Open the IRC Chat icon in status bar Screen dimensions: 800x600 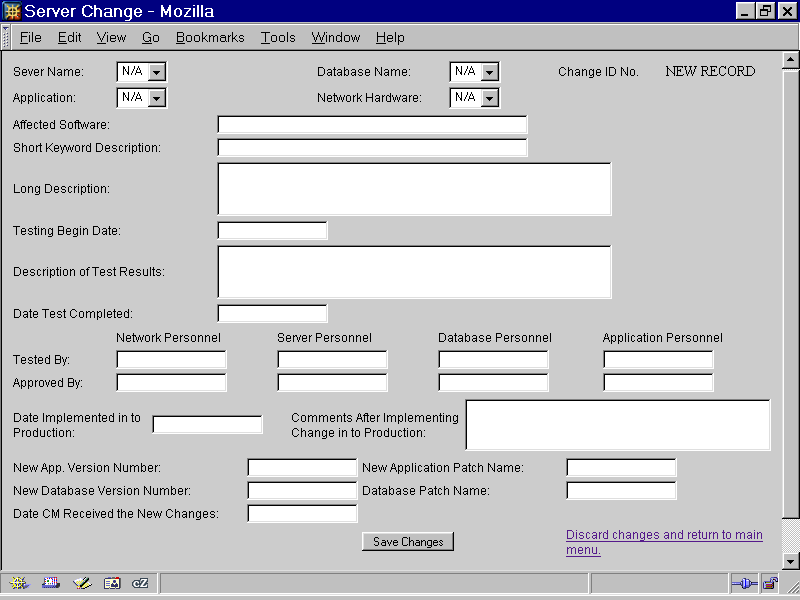coord(141,583)
